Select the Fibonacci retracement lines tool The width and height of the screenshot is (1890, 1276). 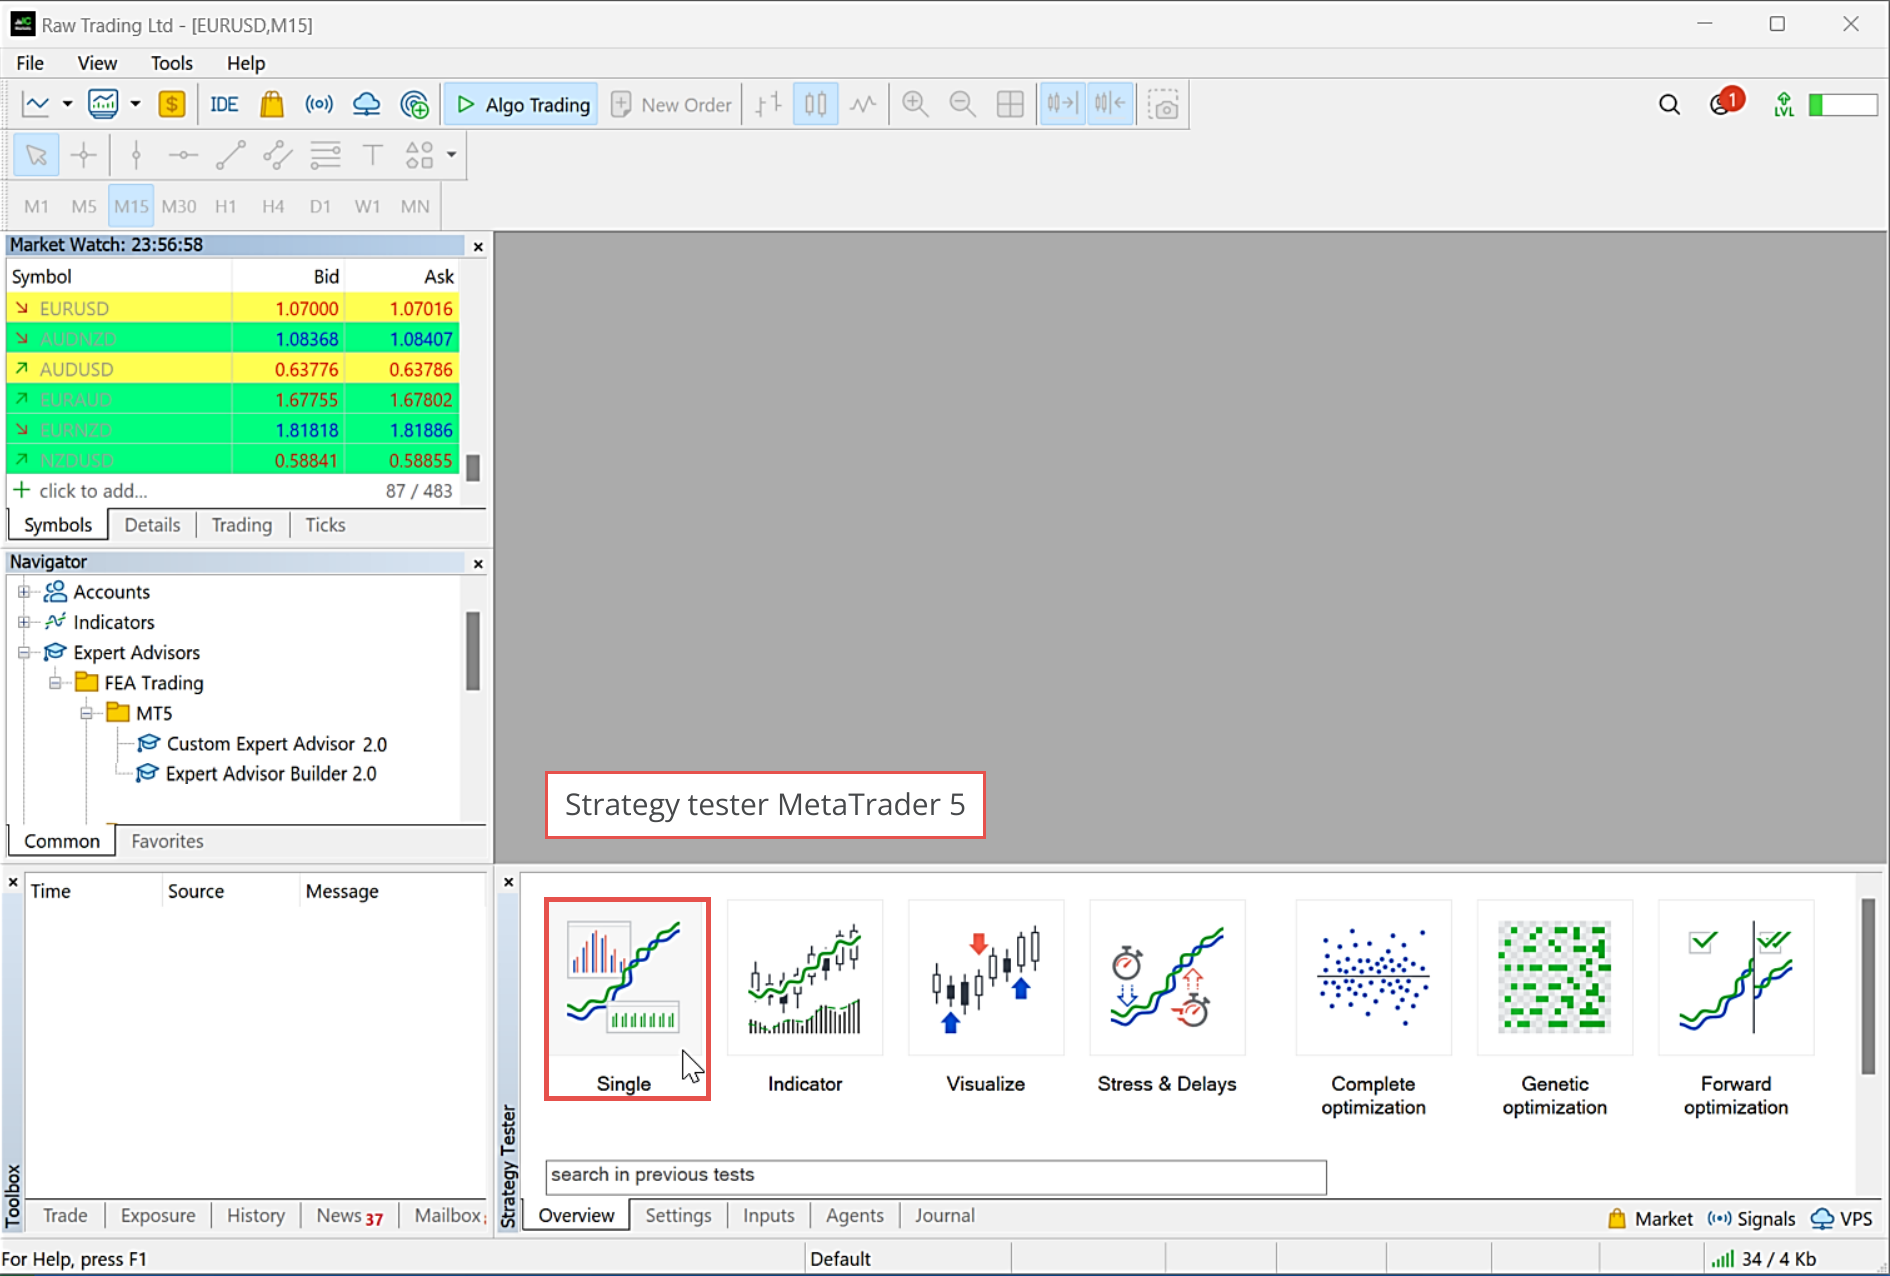tap(325, 155)
